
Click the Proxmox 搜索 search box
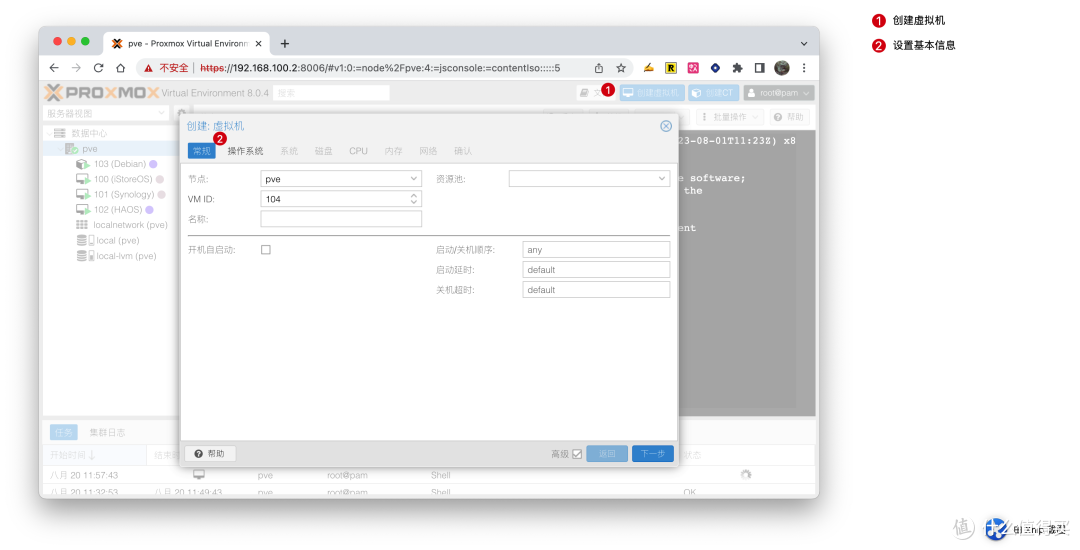[331, 92]
